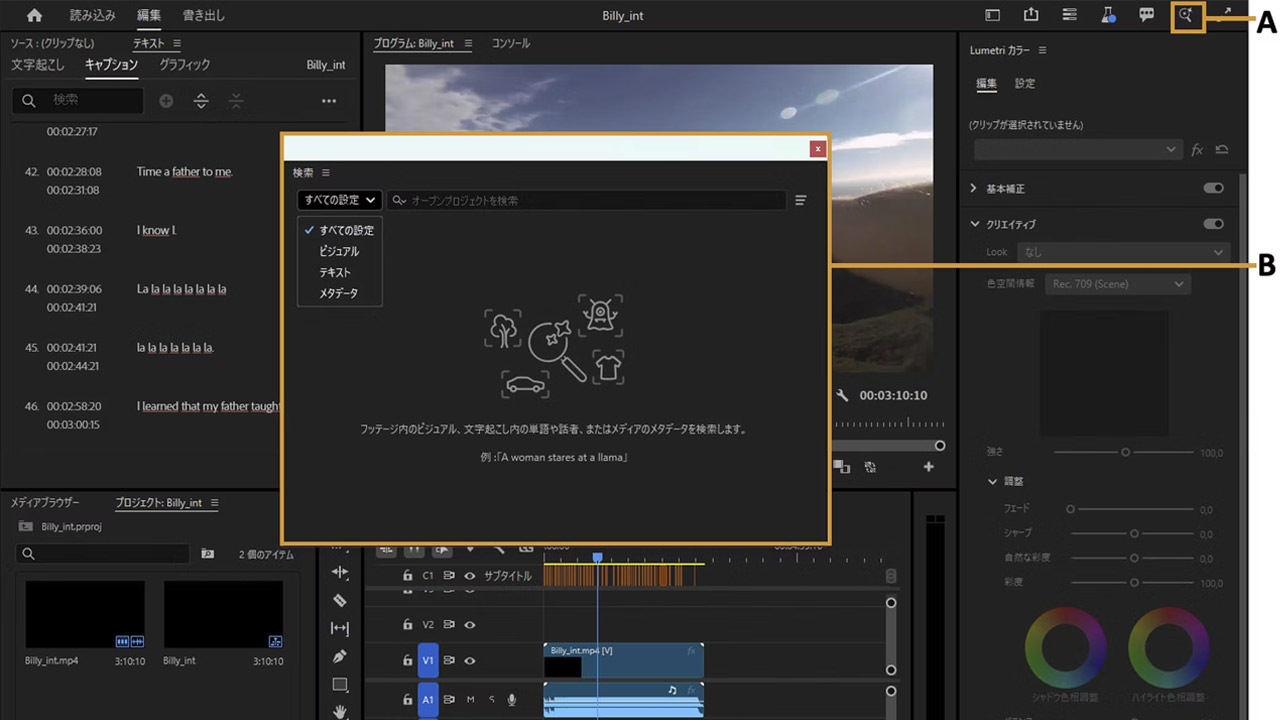
Task: Select テキスト in the search filter list
Action: [x=335, y=272]
